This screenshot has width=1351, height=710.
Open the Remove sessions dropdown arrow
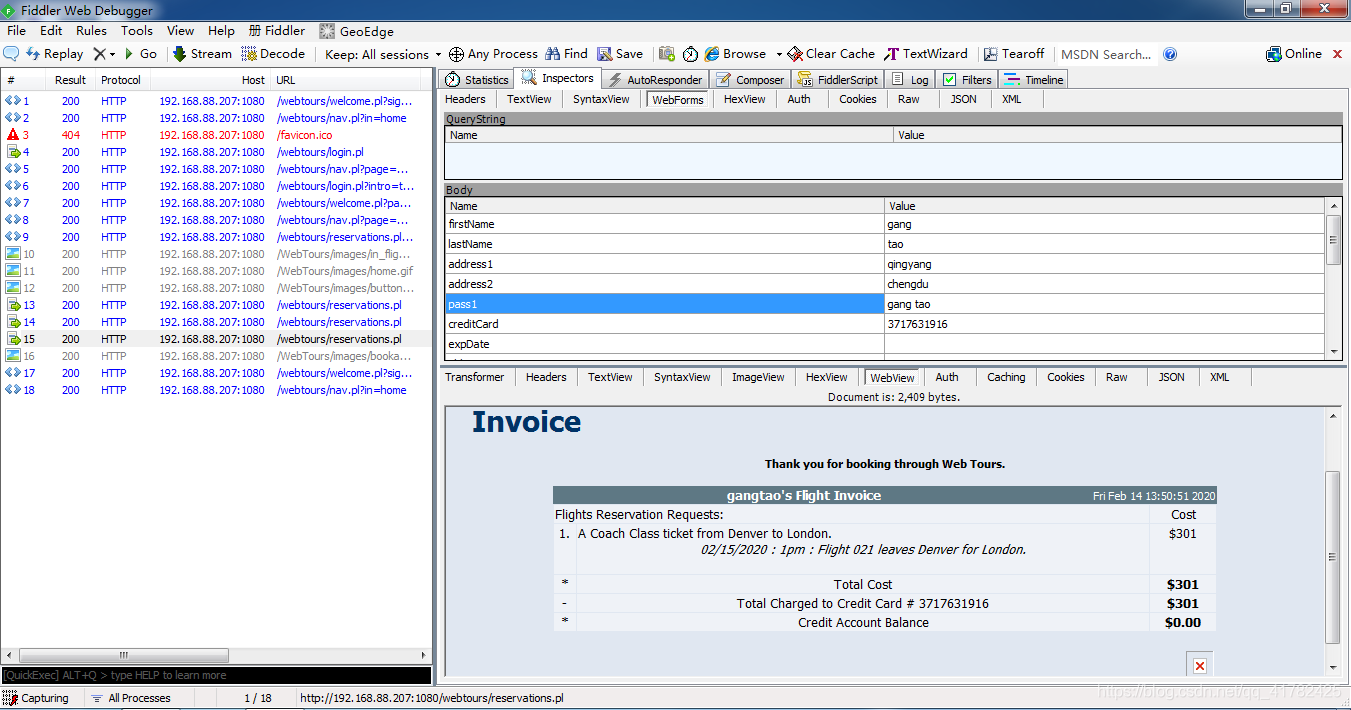[x=112, y=54]
